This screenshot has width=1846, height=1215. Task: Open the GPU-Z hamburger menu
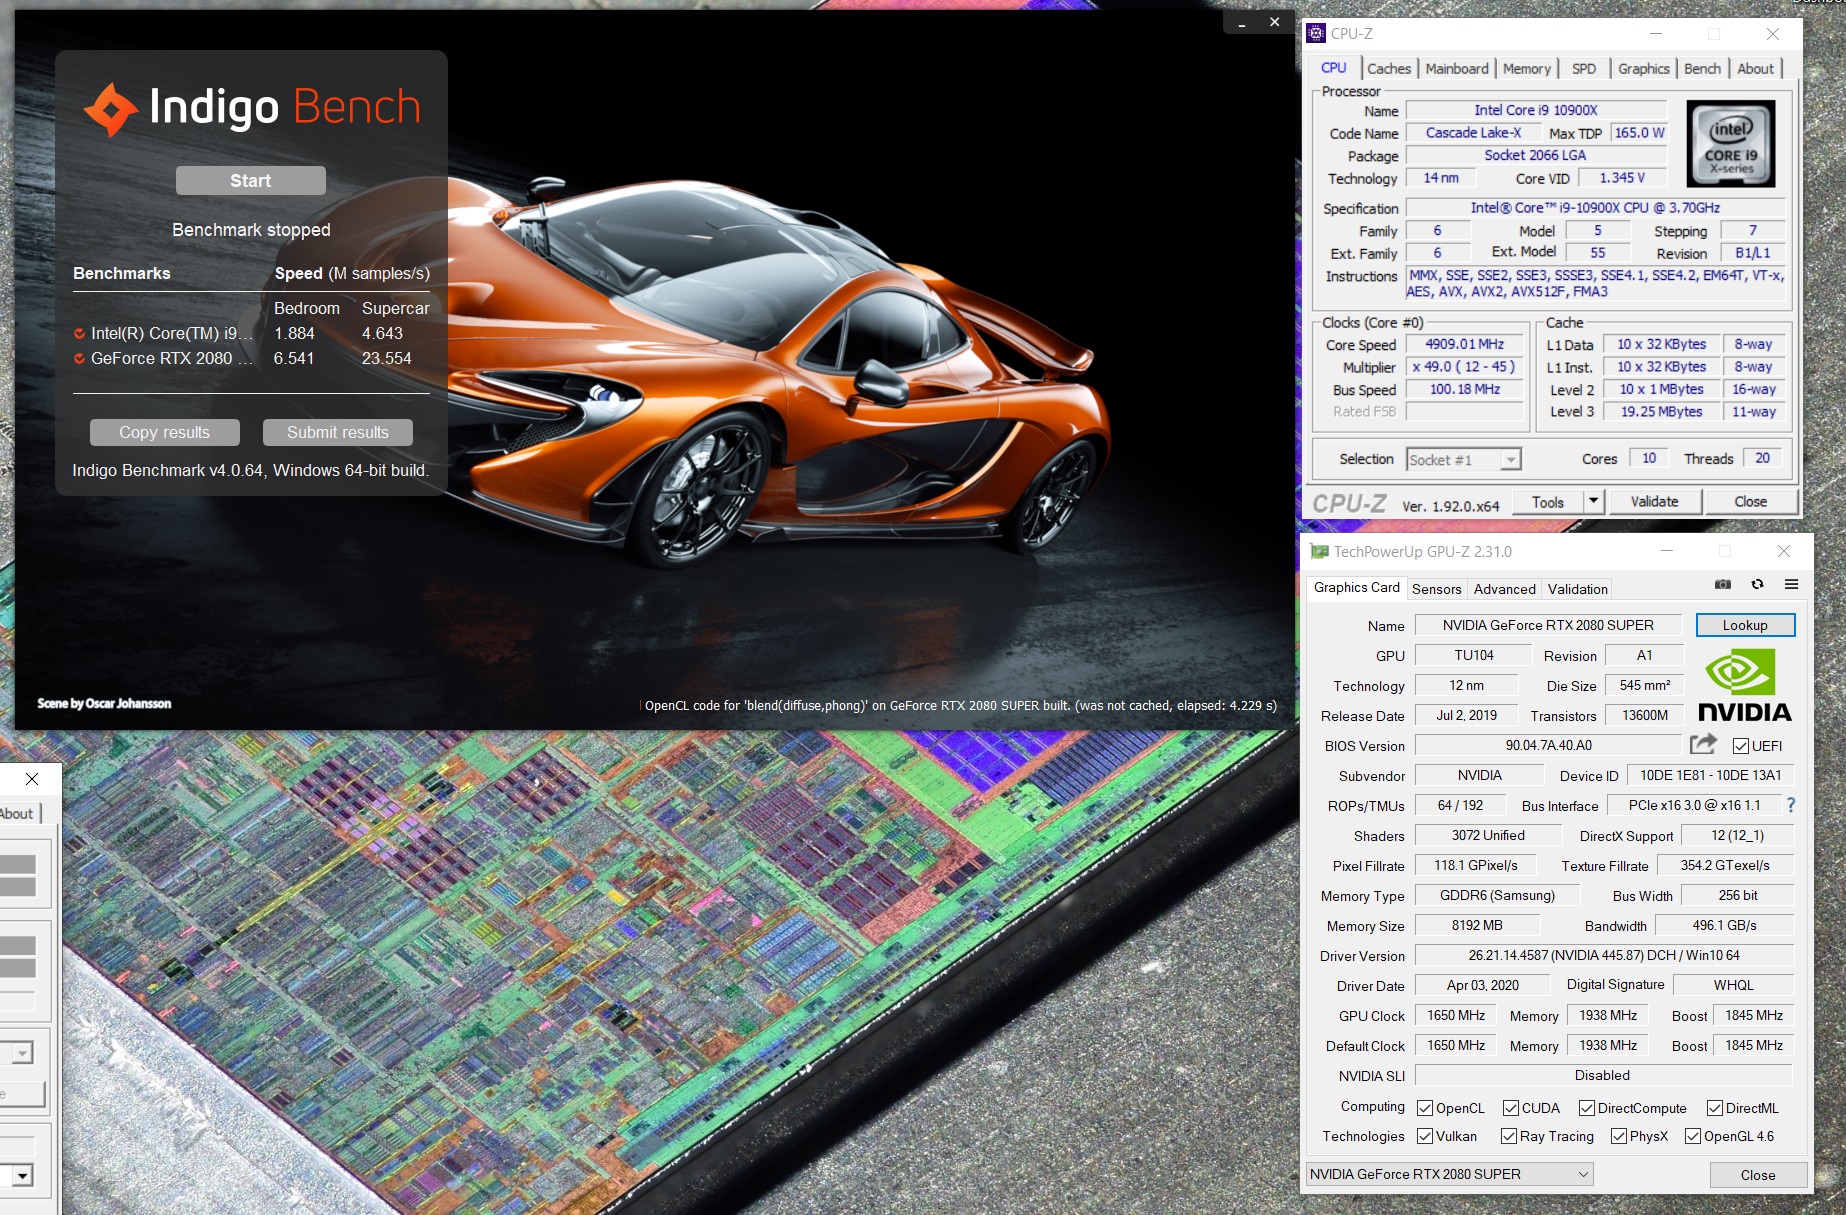[1791, 584]
